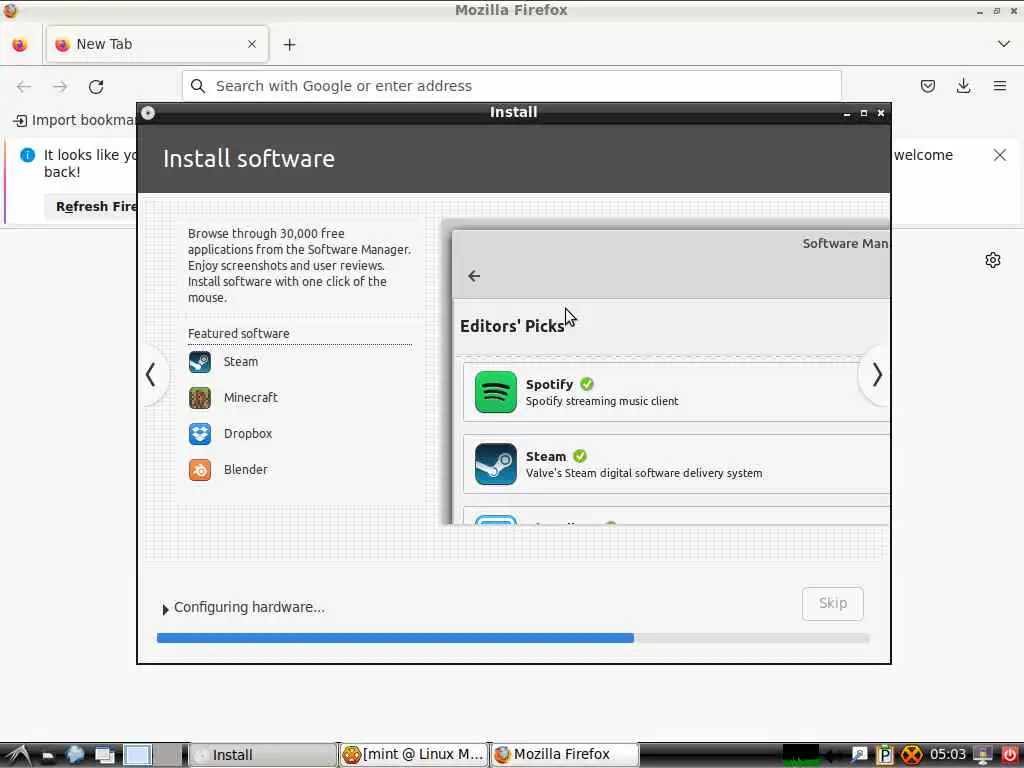
Task: Click the 'Install software' heading
Action: 249,159
